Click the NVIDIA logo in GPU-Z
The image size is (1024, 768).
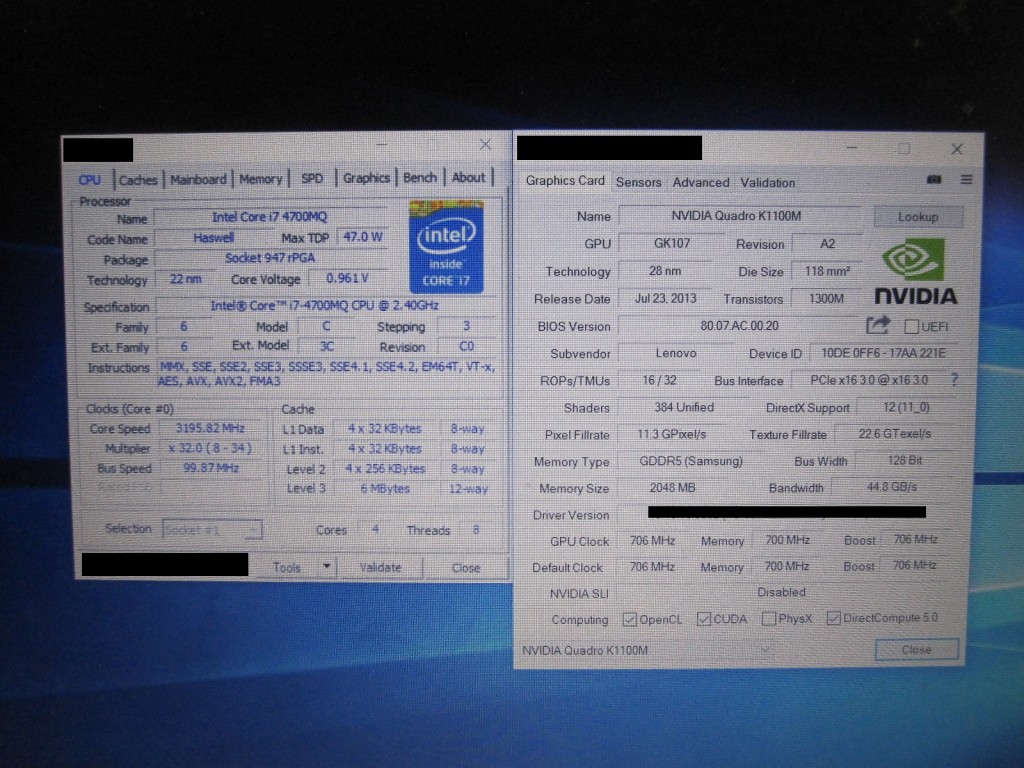pyautogui.click(x=916, y=272)
